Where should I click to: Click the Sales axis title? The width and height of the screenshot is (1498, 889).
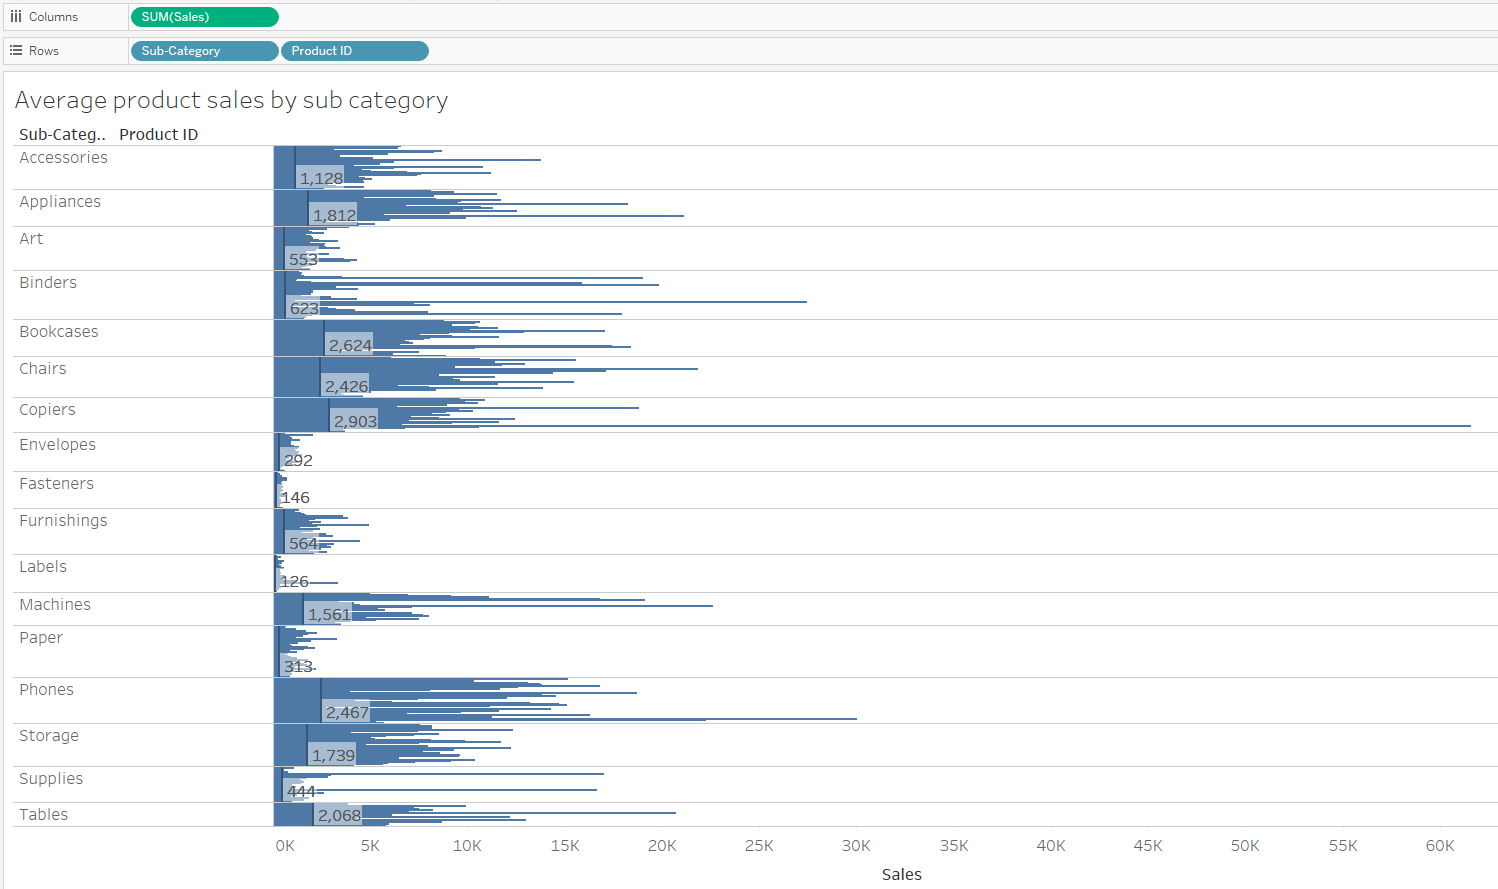click(901, 874)
